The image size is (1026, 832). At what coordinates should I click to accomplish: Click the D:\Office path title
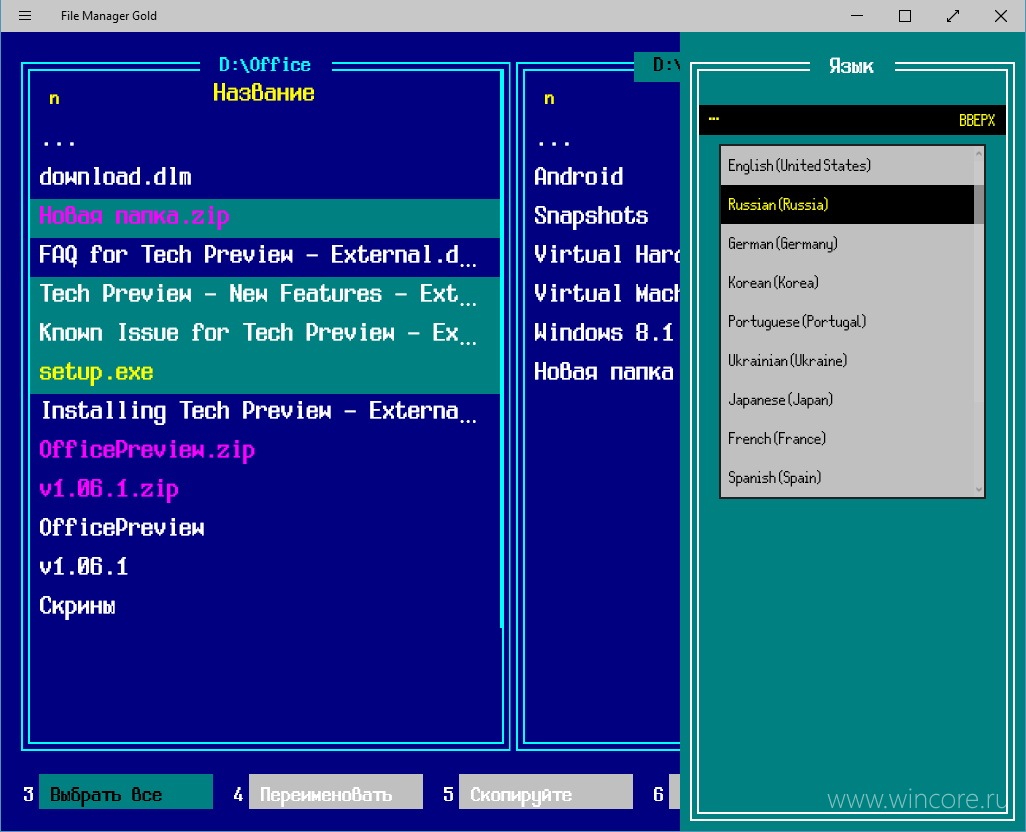click(265, 65)
